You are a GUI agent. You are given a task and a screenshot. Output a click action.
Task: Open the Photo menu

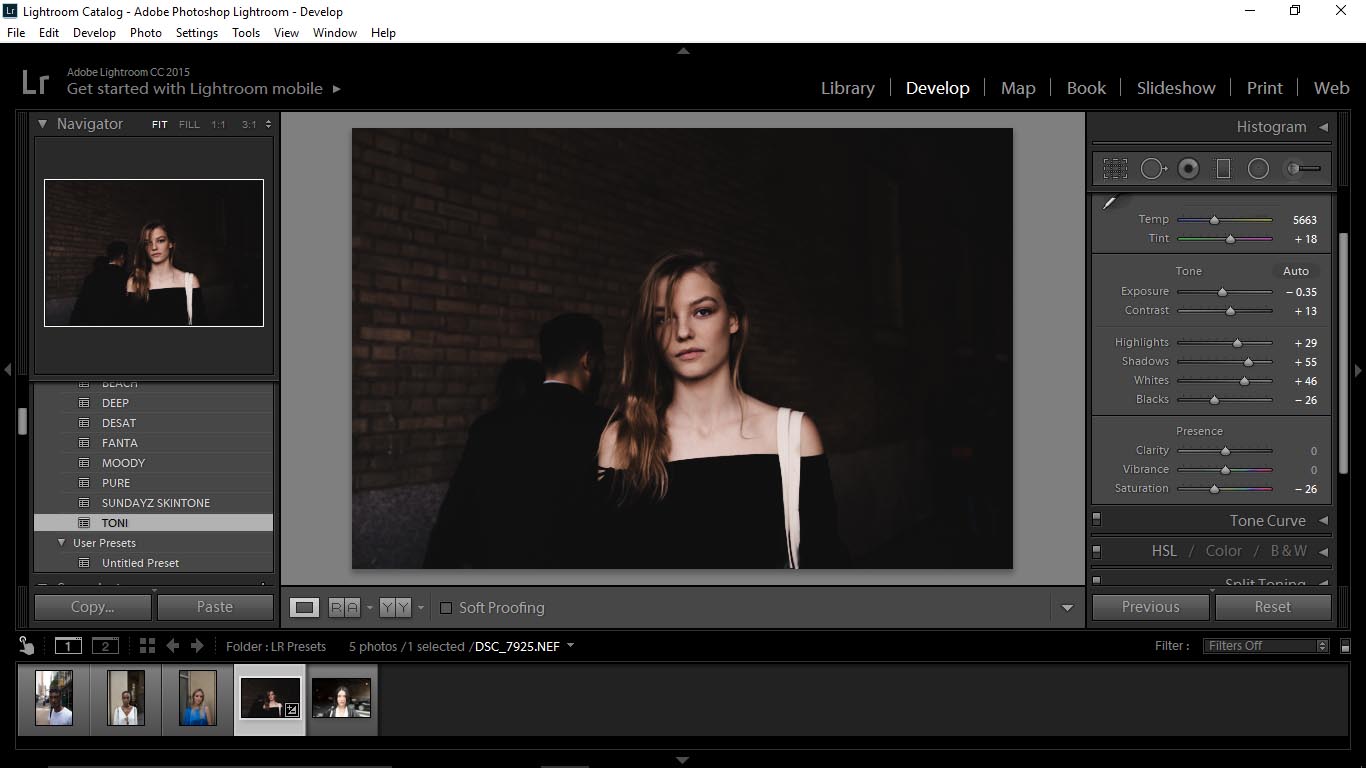[146, 33]
